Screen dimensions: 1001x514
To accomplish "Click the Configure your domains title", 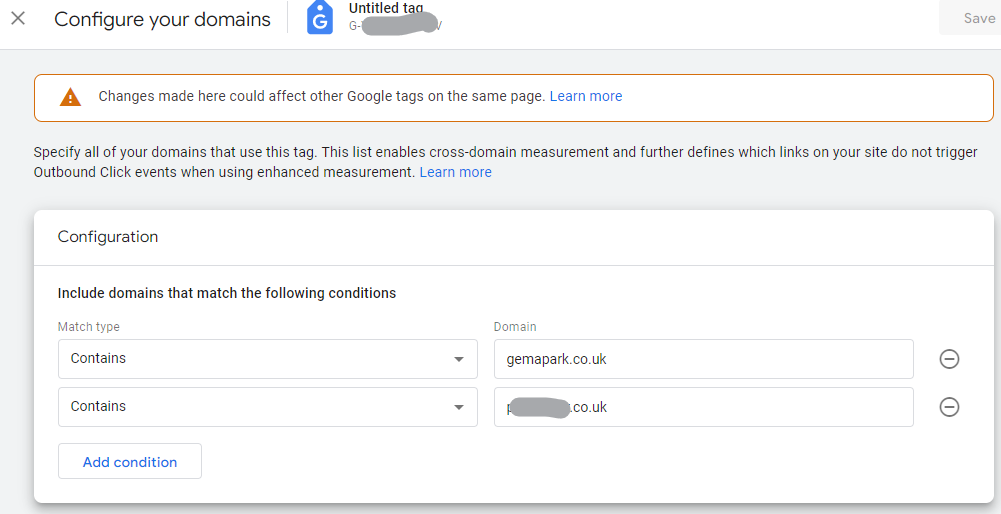I will [162, 20].
